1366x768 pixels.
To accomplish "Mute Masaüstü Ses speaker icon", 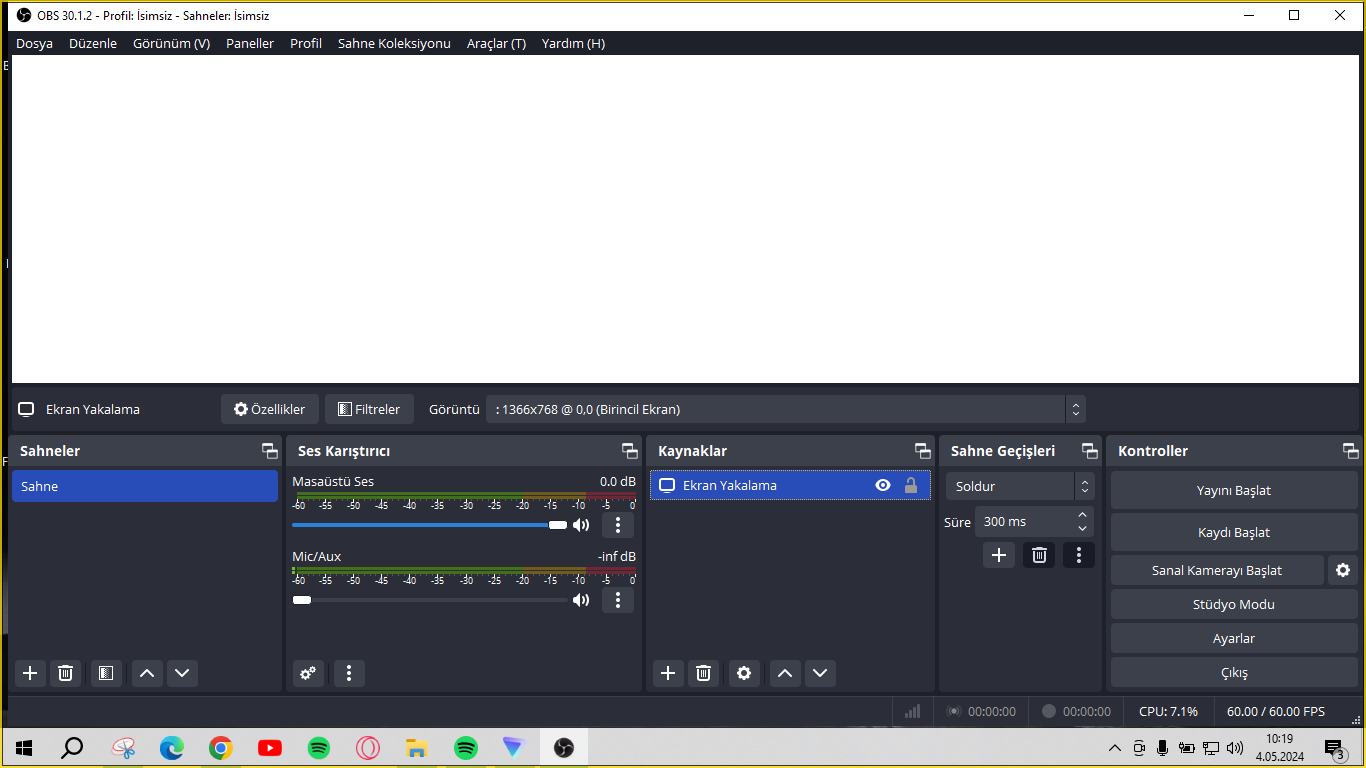I will pos(581,525).
